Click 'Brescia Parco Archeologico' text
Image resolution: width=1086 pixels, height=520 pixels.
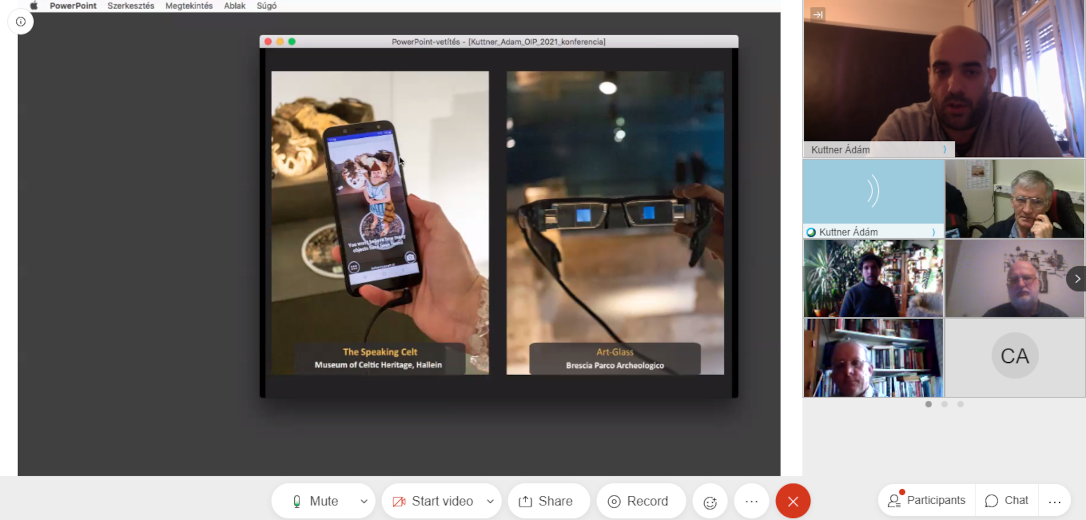615,365
